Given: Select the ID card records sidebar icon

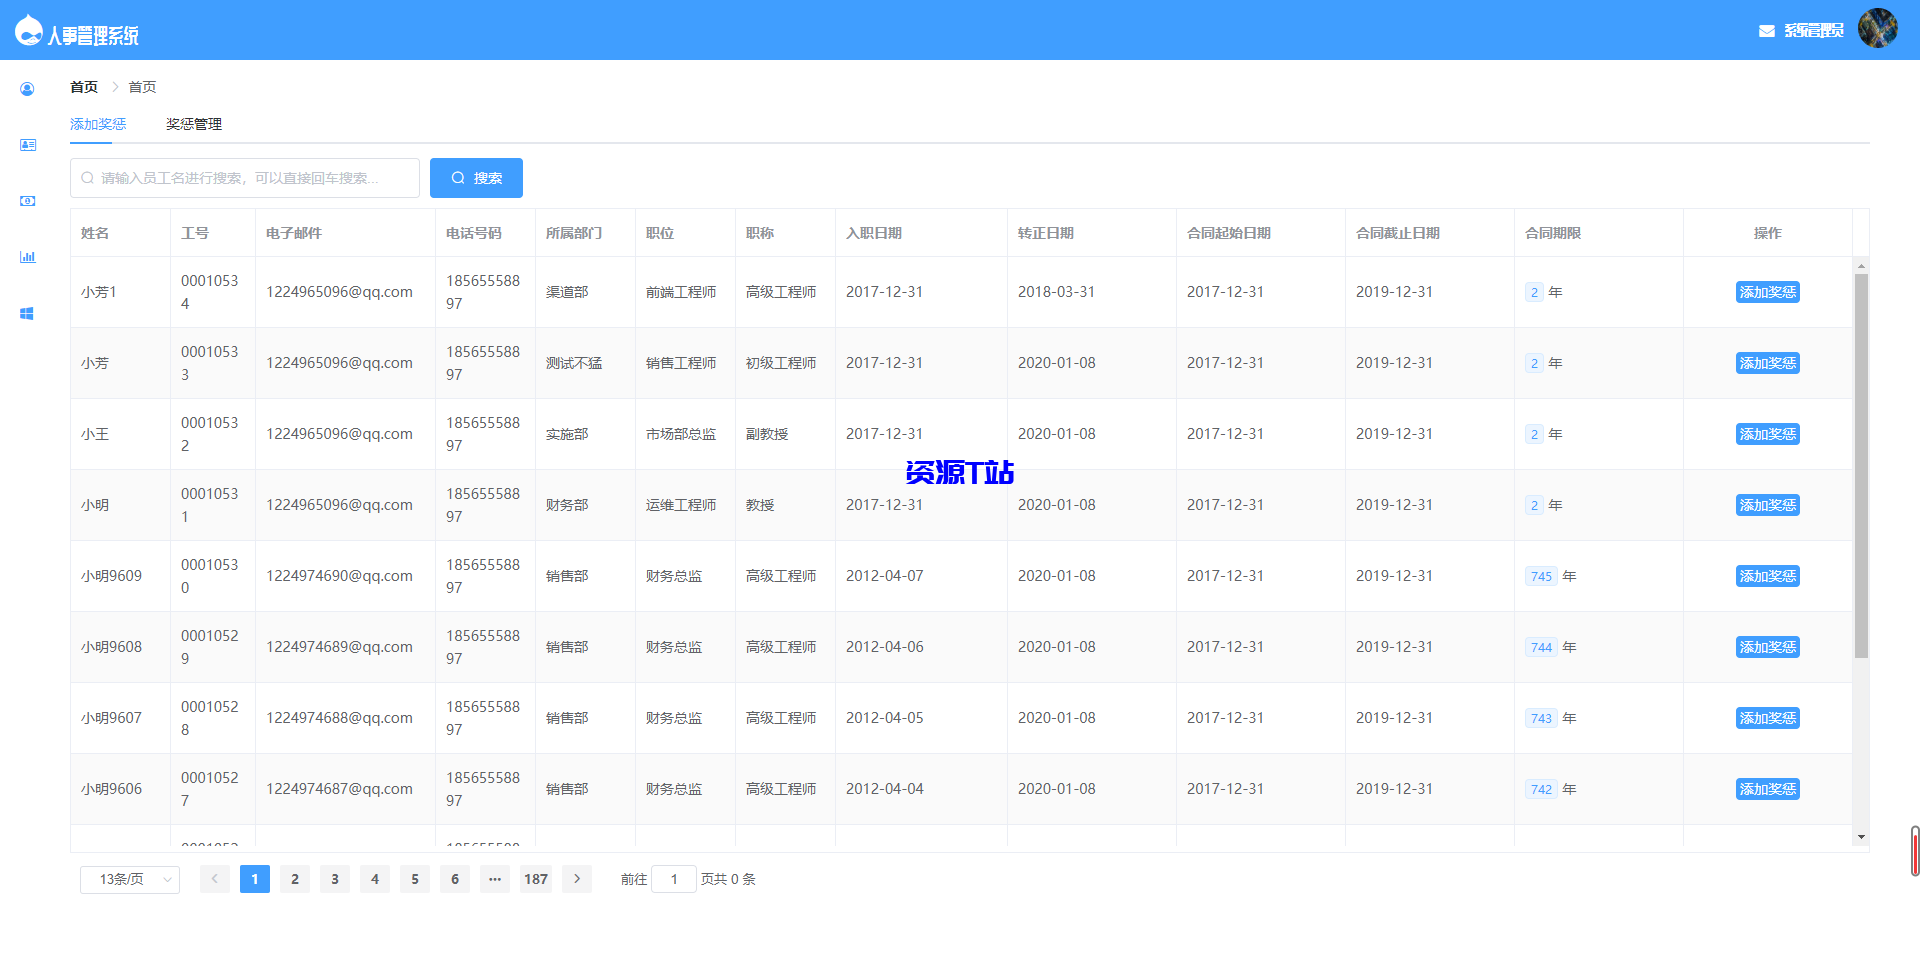Looking at the screenshot, I should tap(27, 145).
